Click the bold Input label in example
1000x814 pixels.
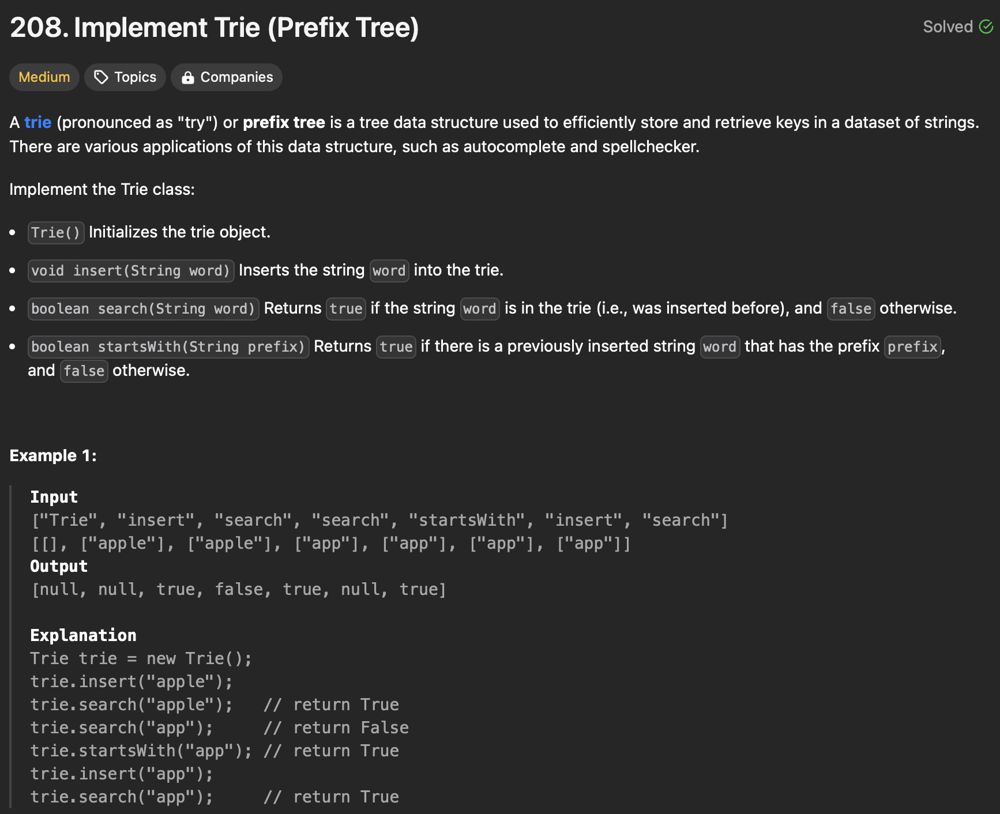54,497
